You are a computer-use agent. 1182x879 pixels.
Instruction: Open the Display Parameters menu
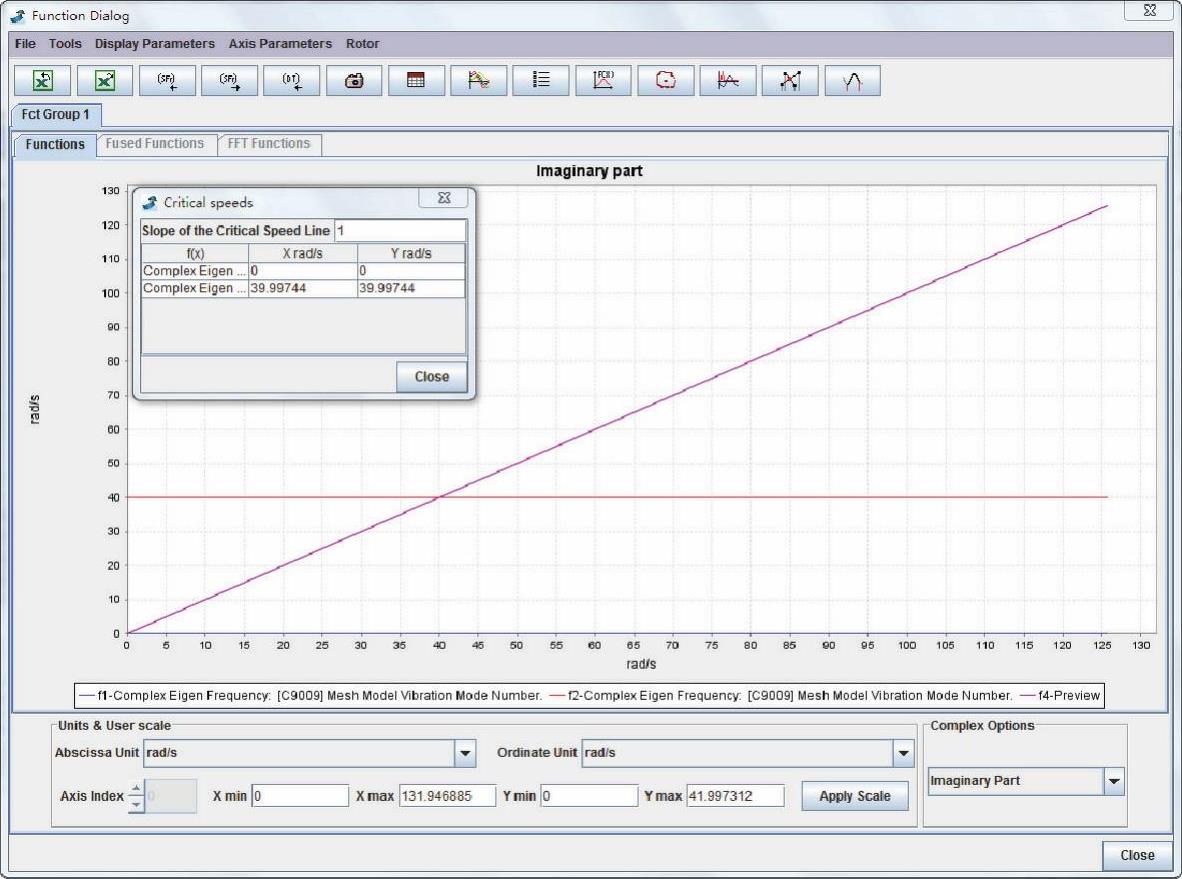pyautogui.click(x=155, y=44)
